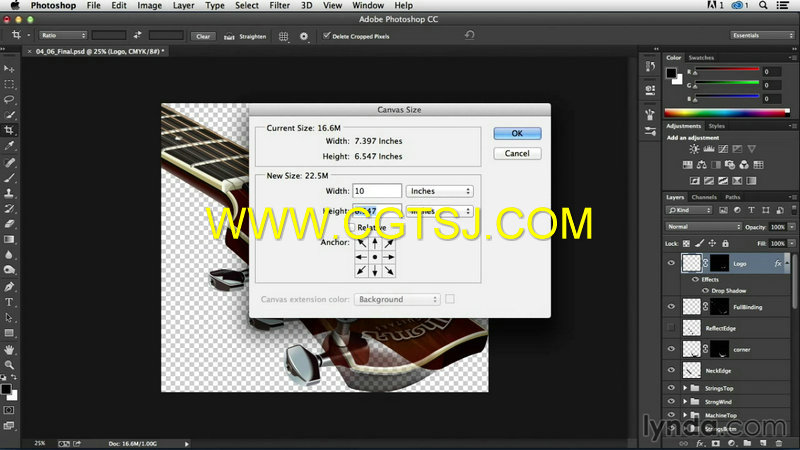Screen dimensions: 800x450
Task: Open the crop Ratio preset dropdown
Action: click(63, 35)
